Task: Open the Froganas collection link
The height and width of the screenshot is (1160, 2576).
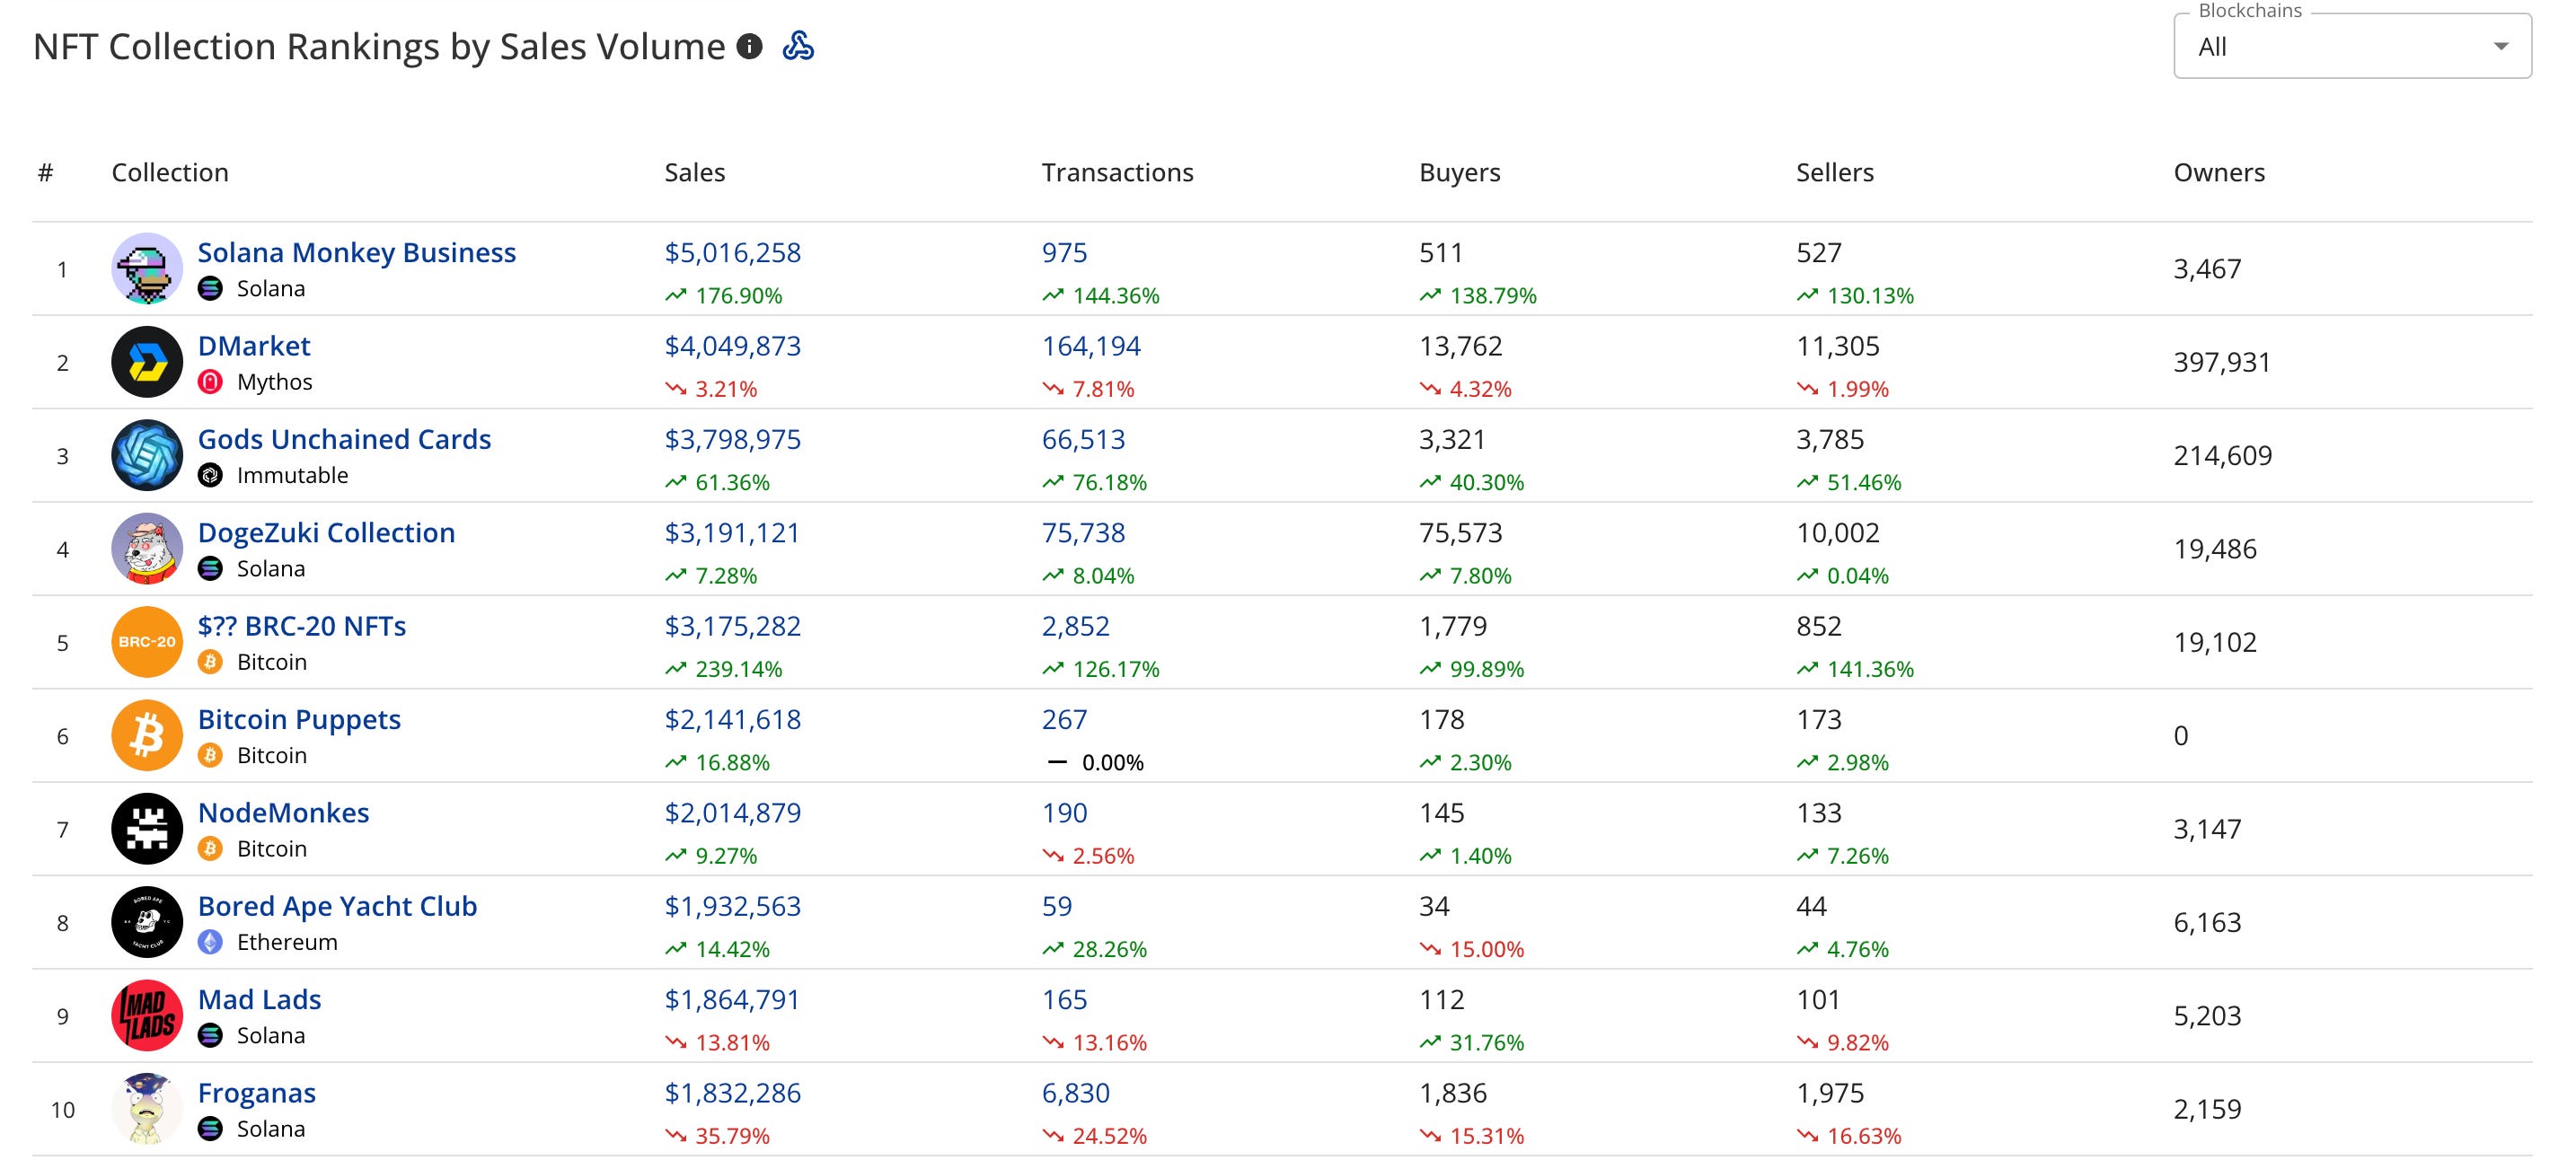Action: [x=256, y=1093]
